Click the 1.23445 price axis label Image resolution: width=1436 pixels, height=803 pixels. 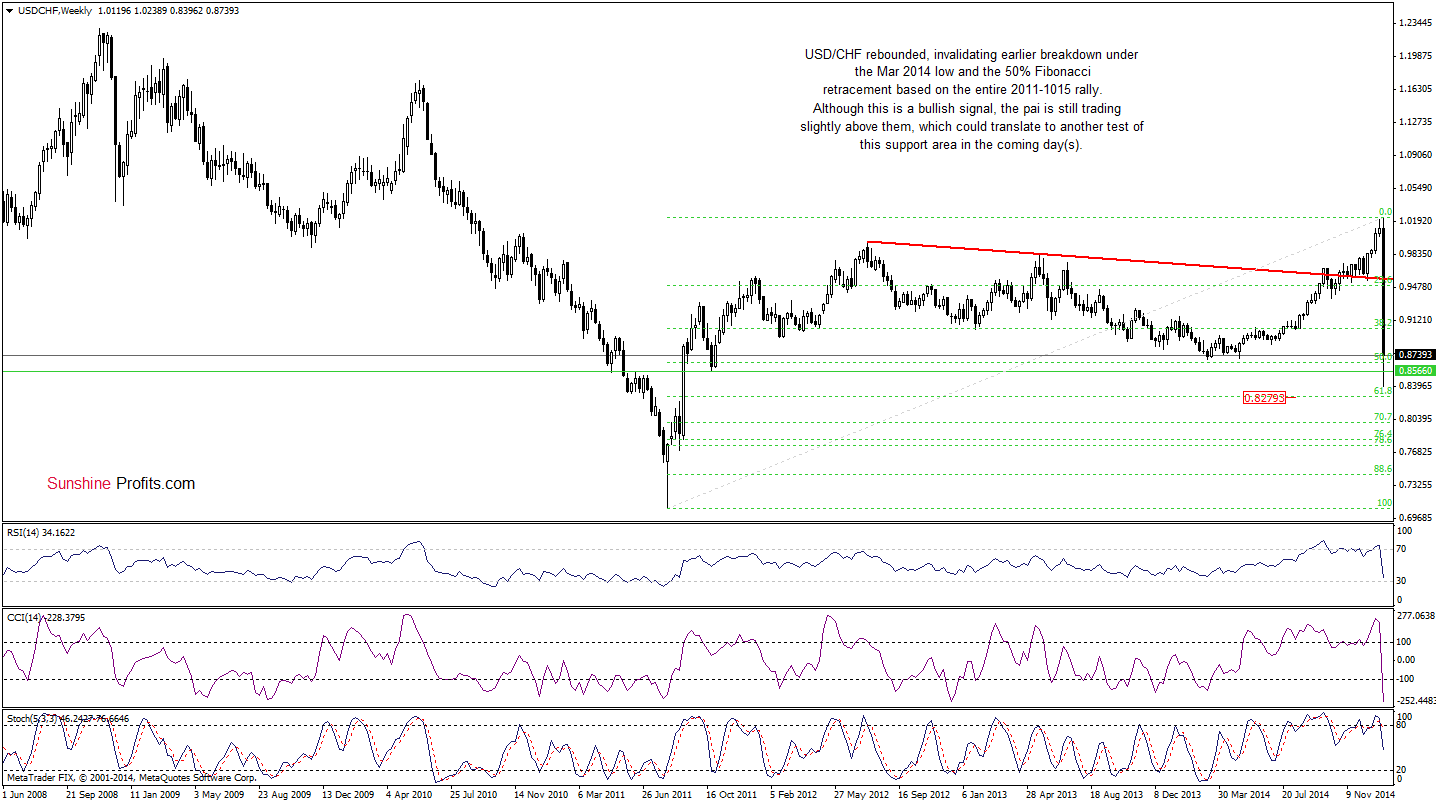[x=1414, y=23]
